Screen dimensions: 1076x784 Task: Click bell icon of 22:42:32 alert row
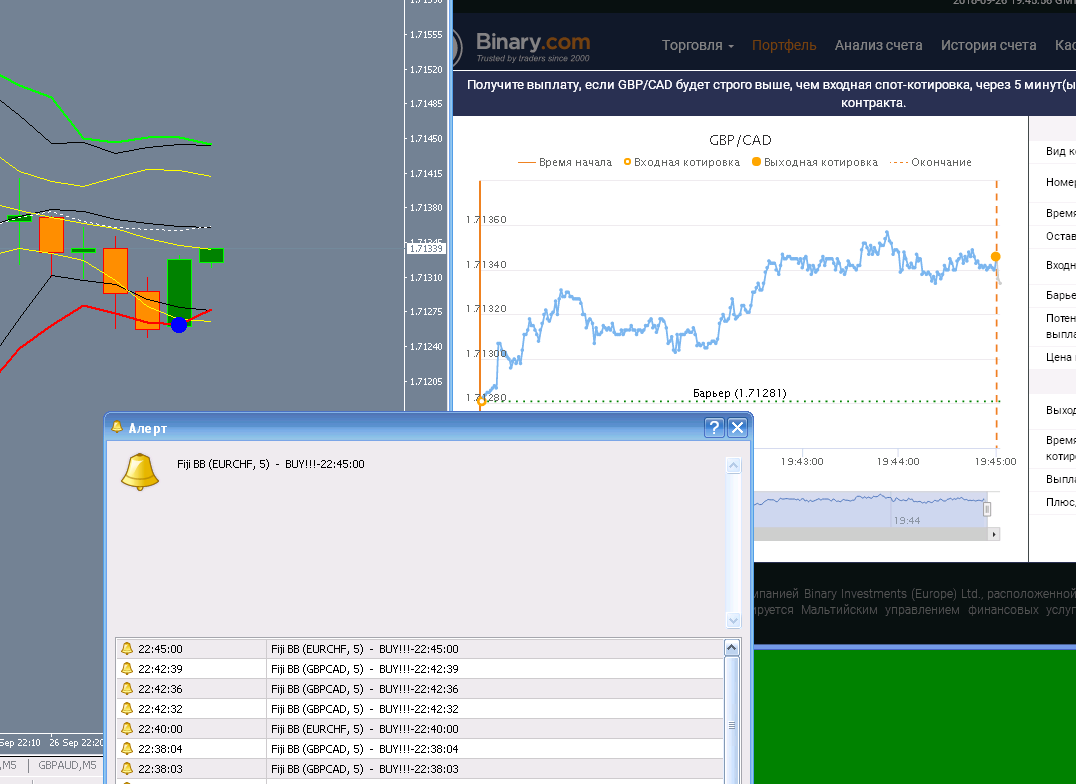click(x=127, y=708)
